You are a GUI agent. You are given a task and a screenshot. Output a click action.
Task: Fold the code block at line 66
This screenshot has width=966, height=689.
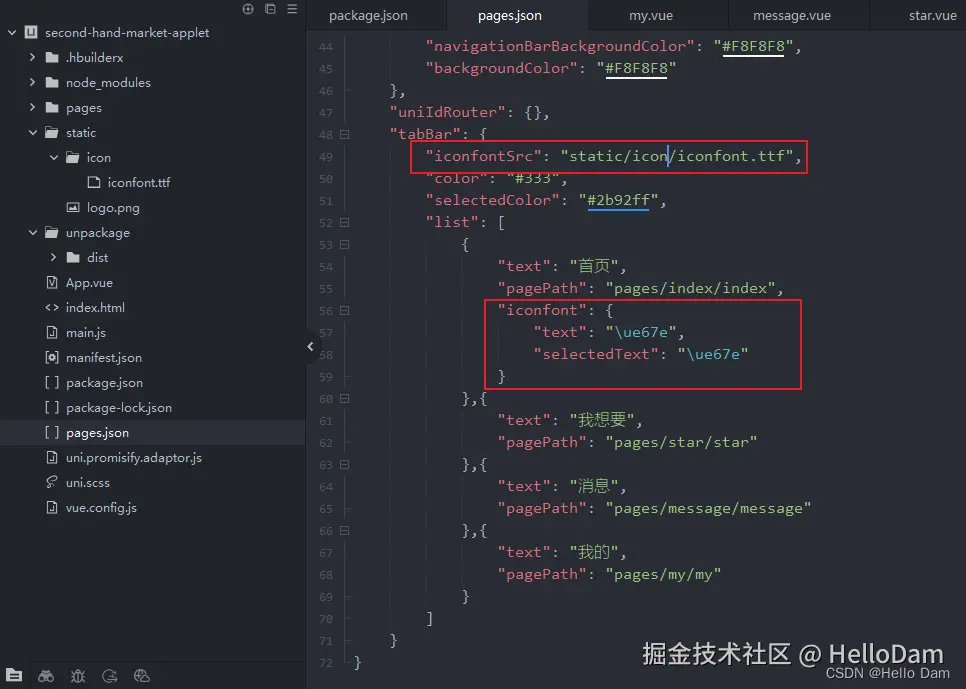click(x=344, y=531)
